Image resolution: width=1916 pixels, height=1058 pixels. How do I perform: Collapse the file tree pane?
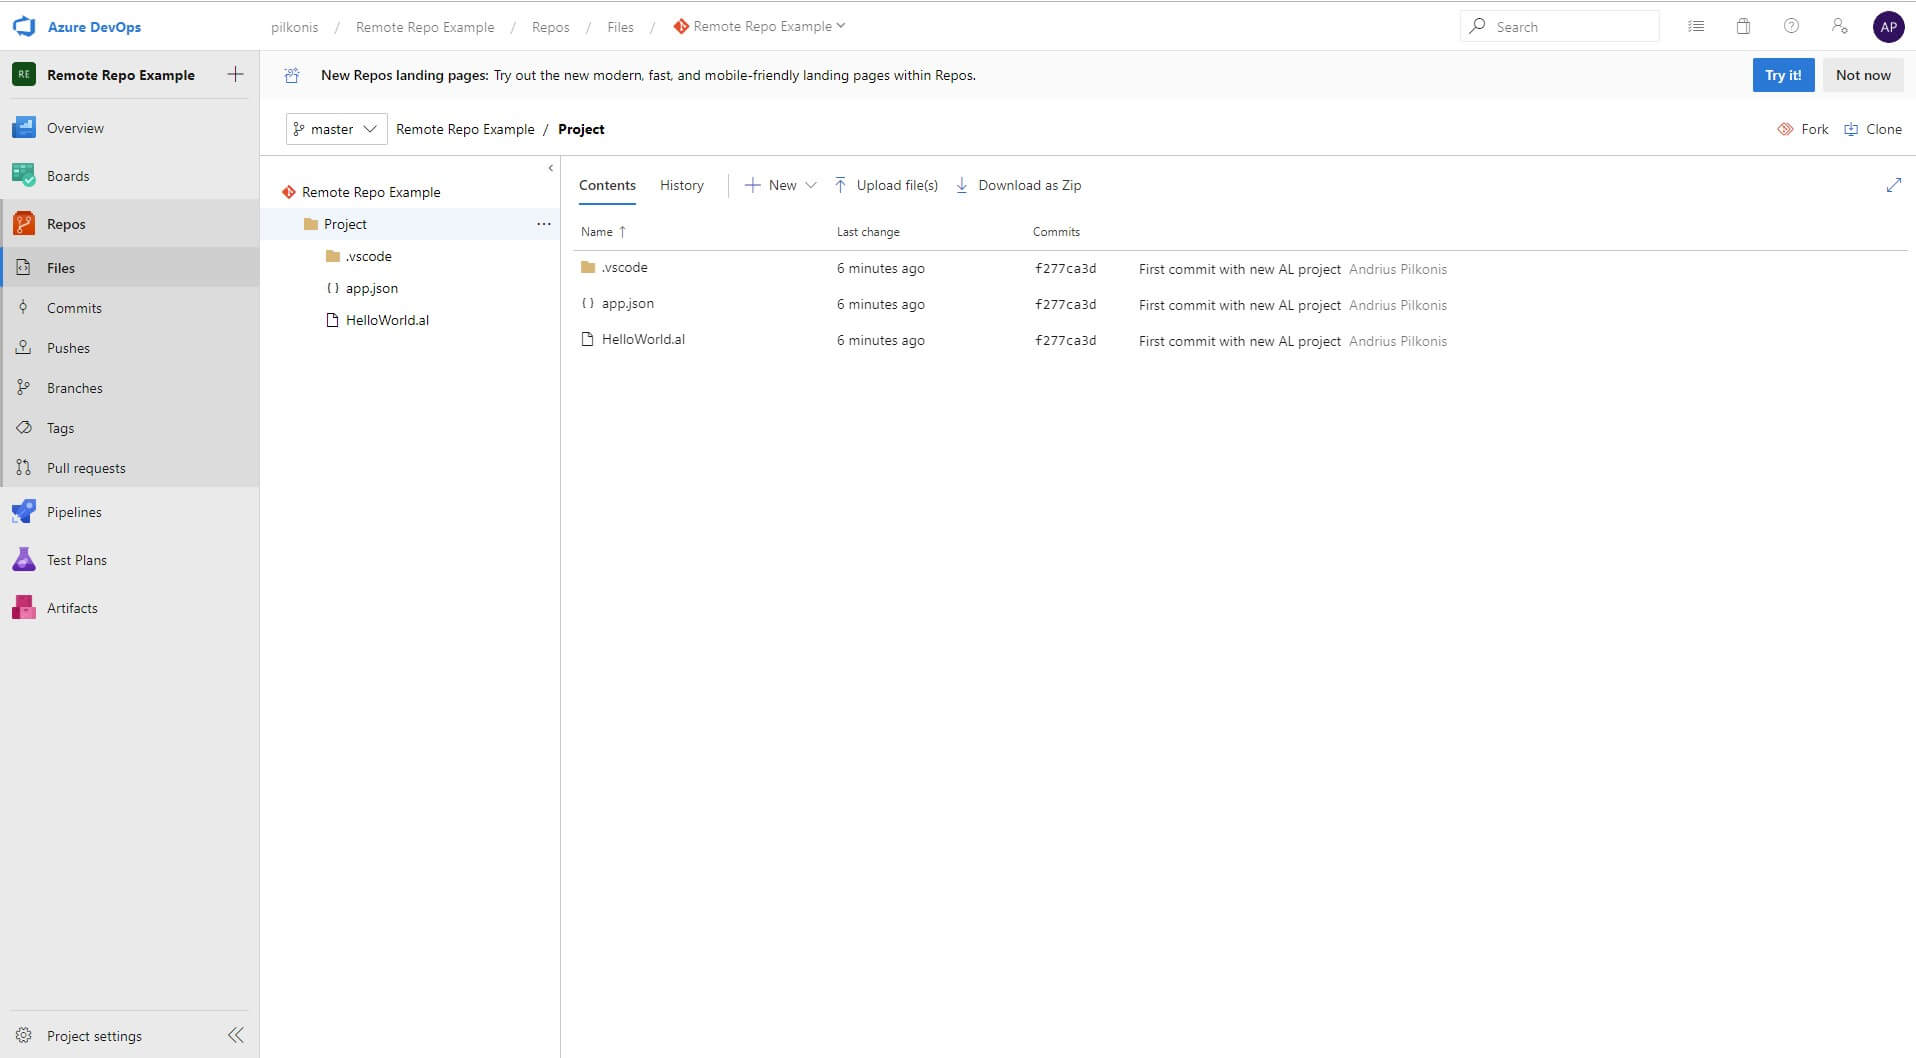[x=550, y=168]
